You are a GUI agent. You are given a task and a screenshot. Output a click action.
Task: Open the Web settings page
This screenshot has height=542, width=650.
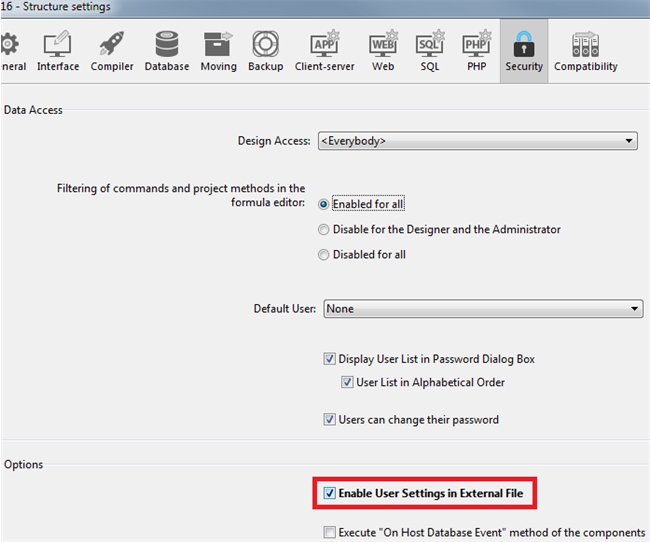click(383, 51)
